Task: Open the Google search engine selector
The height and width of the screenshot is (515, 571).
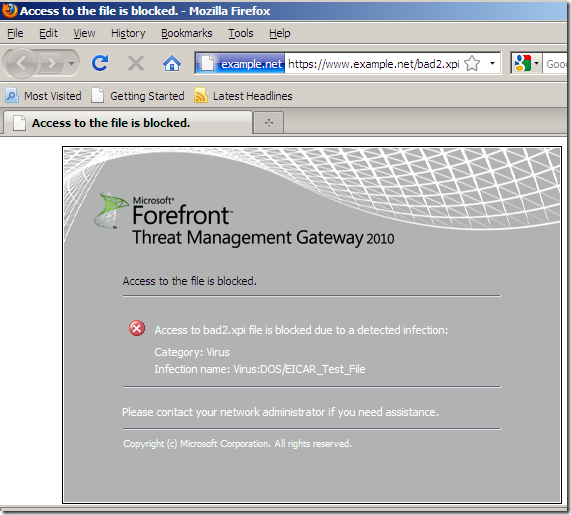Action: click(526, 64)
